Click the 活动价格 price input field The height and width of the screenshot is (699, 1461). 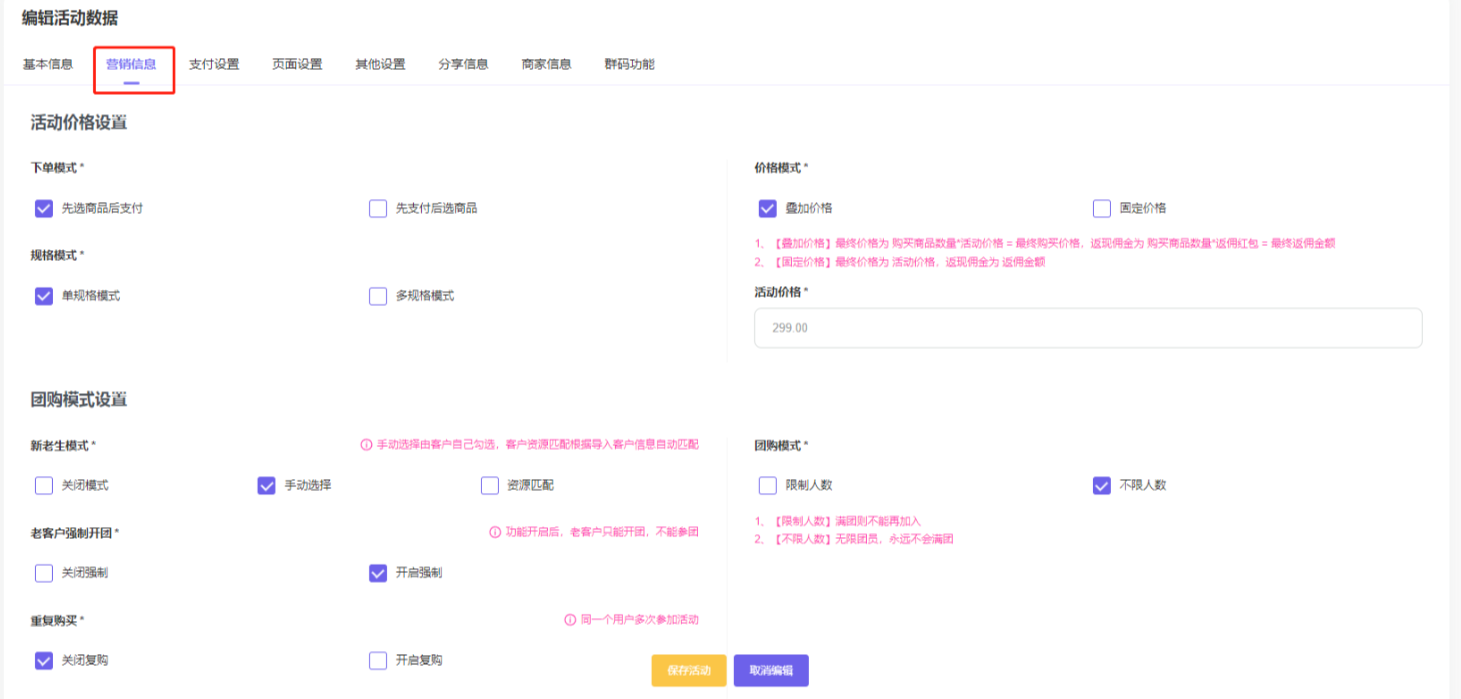1087,327
